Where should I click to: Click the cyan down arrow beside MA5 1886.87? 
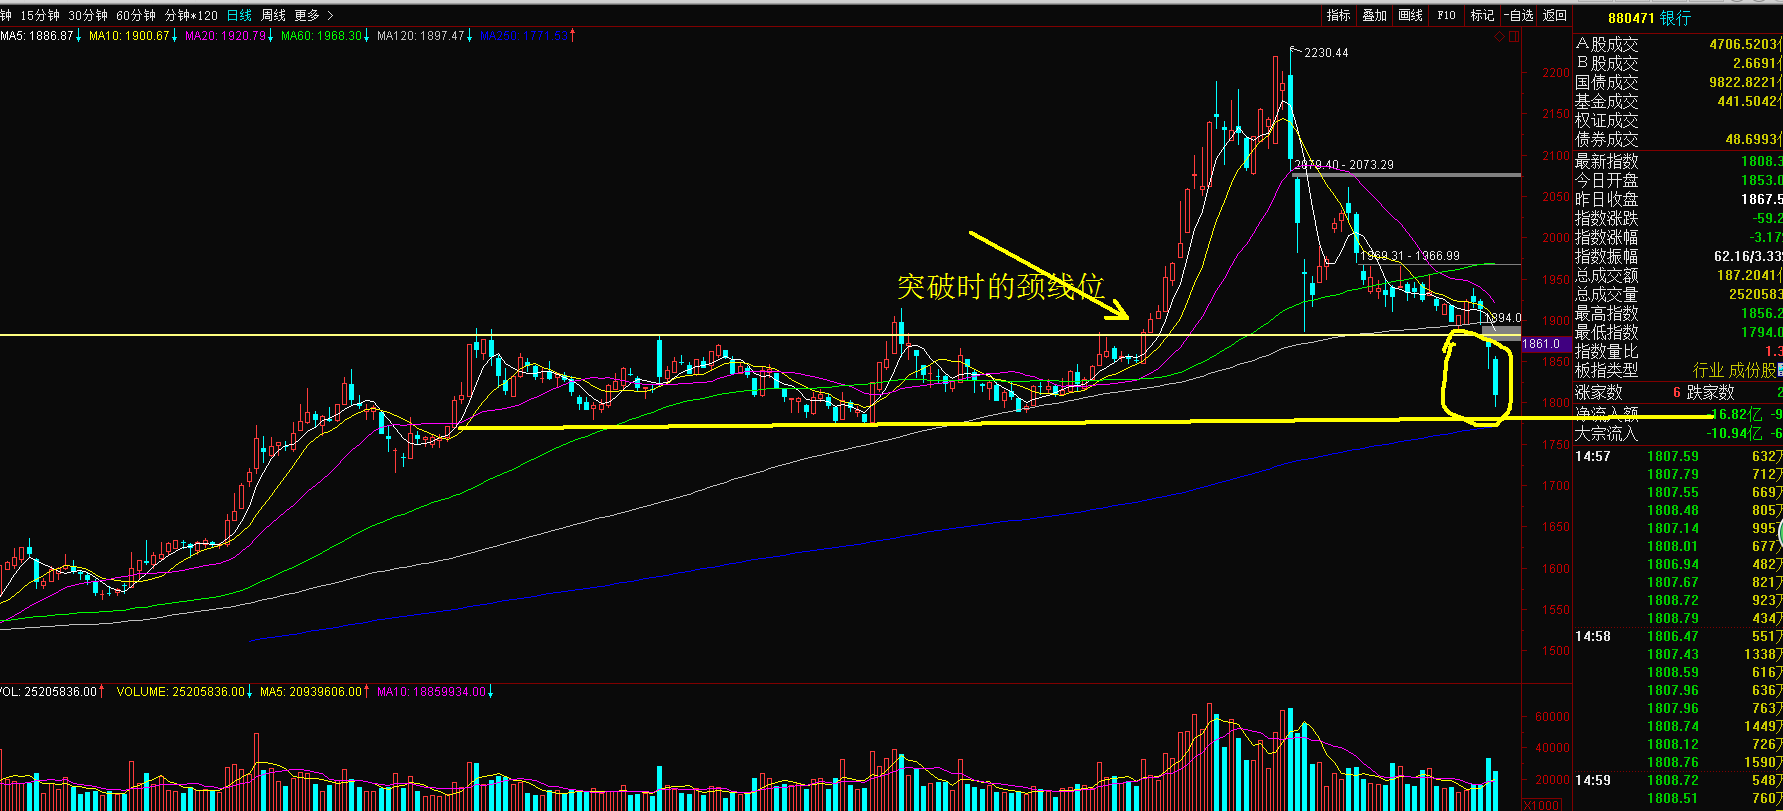tap(79, 36)
